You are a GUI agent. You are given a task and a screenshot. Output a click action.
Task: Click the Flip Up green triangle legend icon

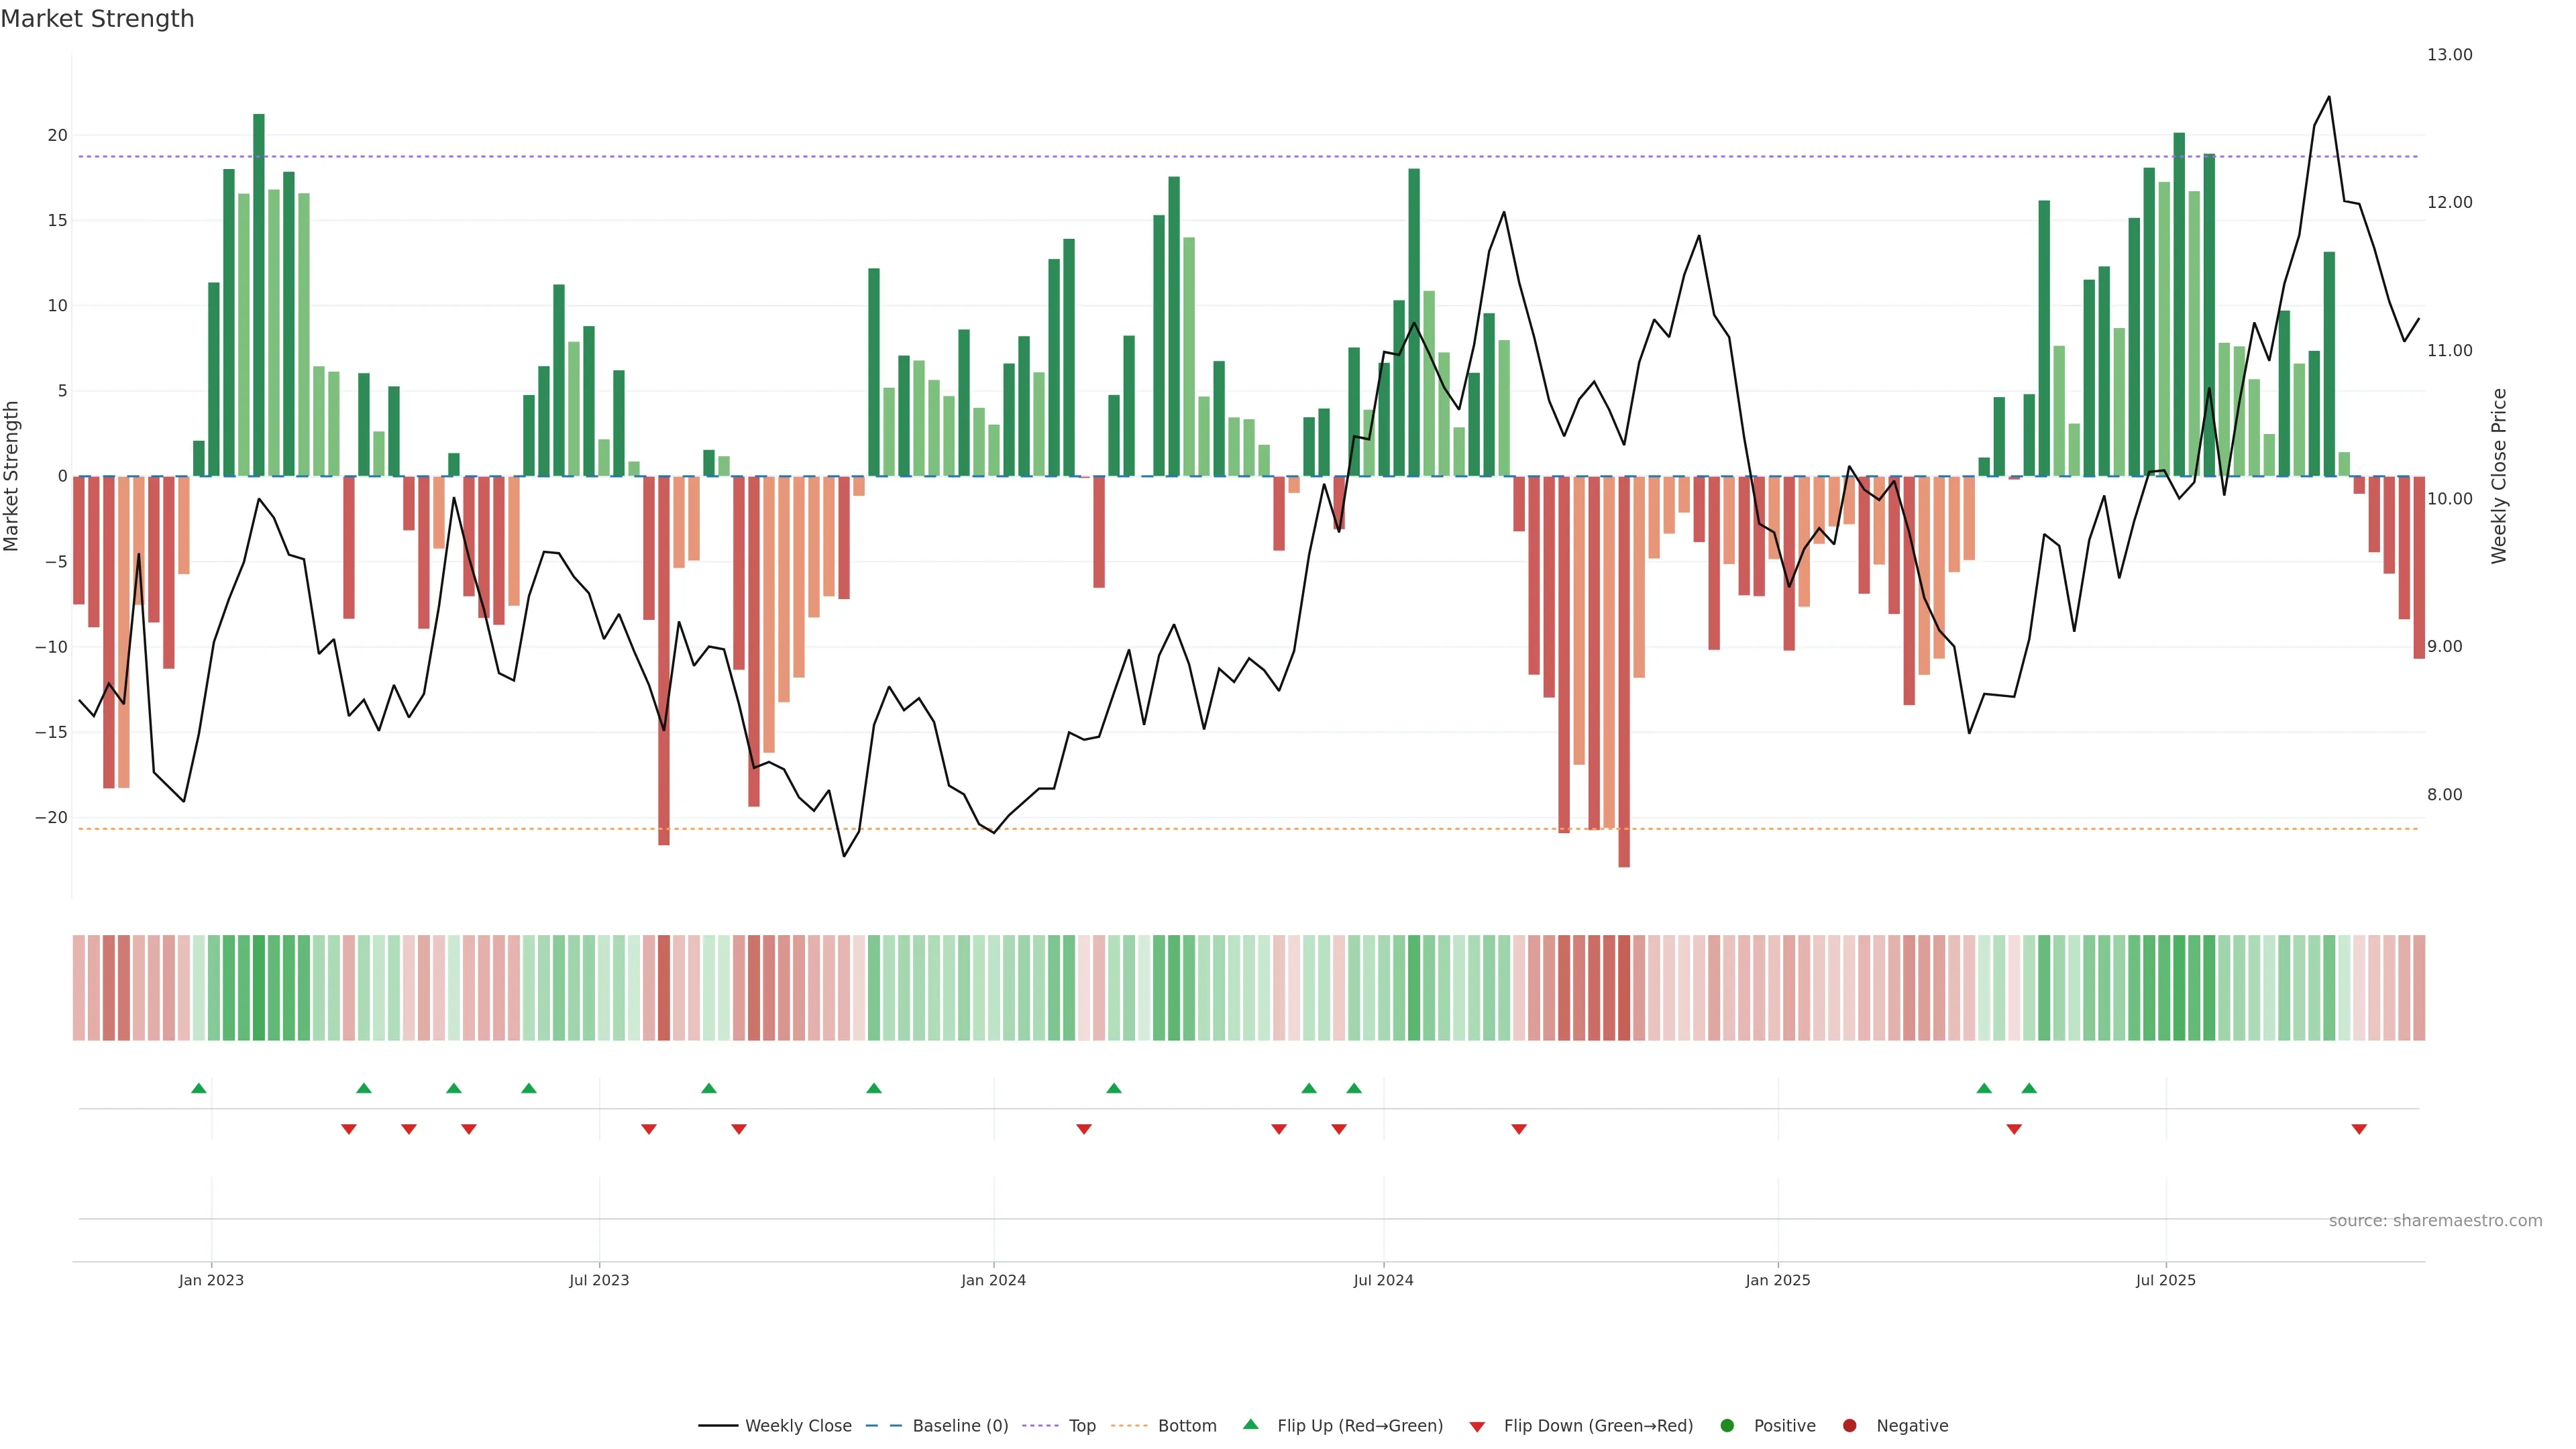coord(1250,1425)
